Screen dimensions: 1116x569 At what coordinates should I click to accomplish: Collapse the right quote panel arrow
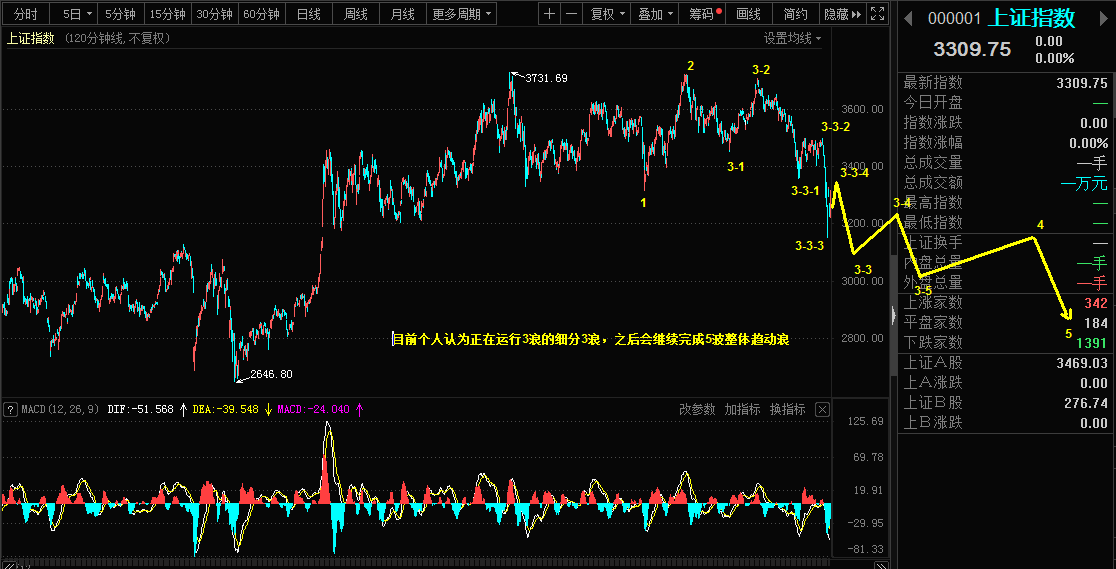[894, 315]
